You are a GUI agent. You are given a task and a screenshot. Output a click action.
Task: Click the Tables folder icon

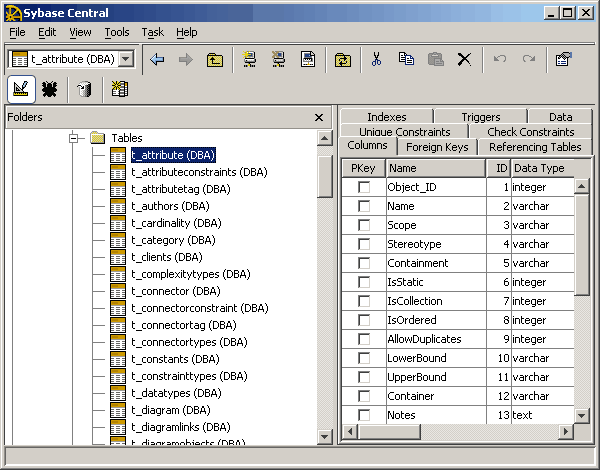pos(98,138)
